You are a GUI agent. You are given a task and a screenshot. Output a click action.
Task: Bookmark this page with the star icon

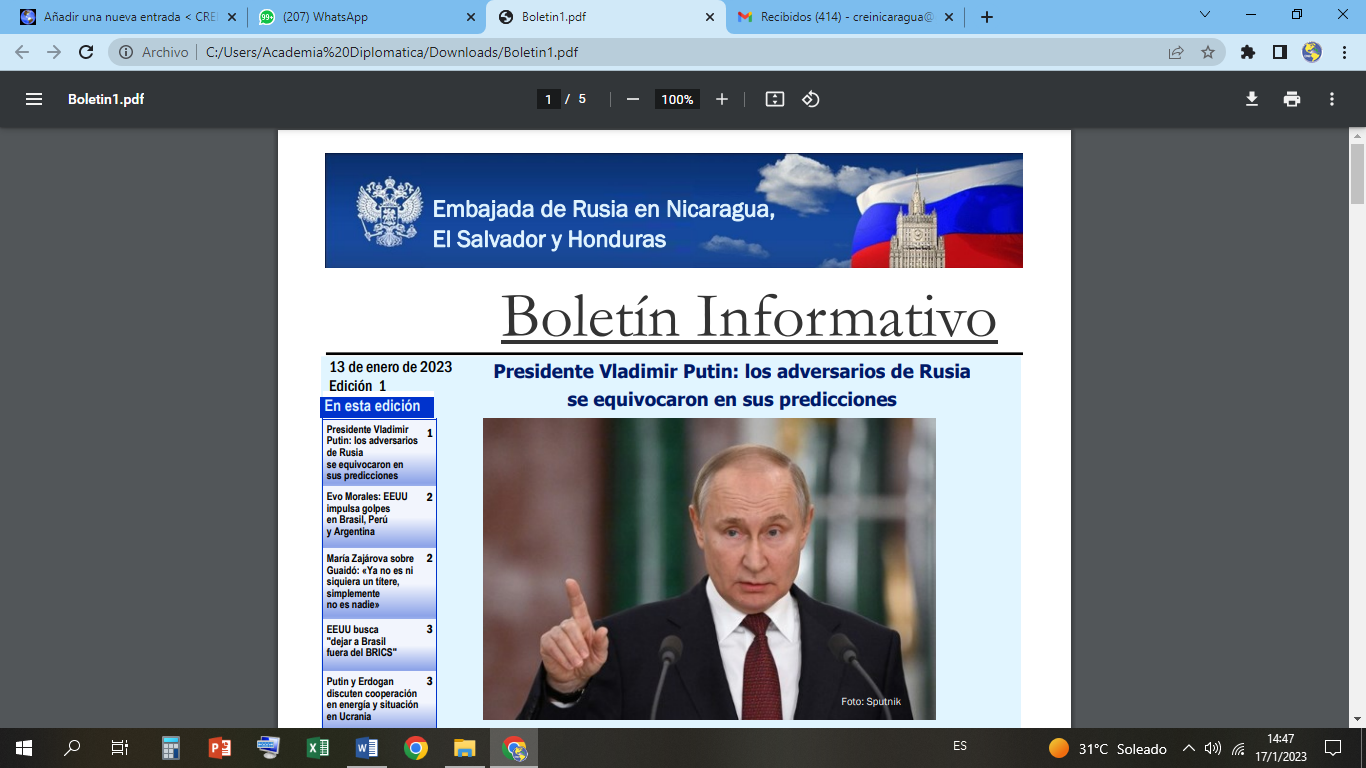point(1208,52)
